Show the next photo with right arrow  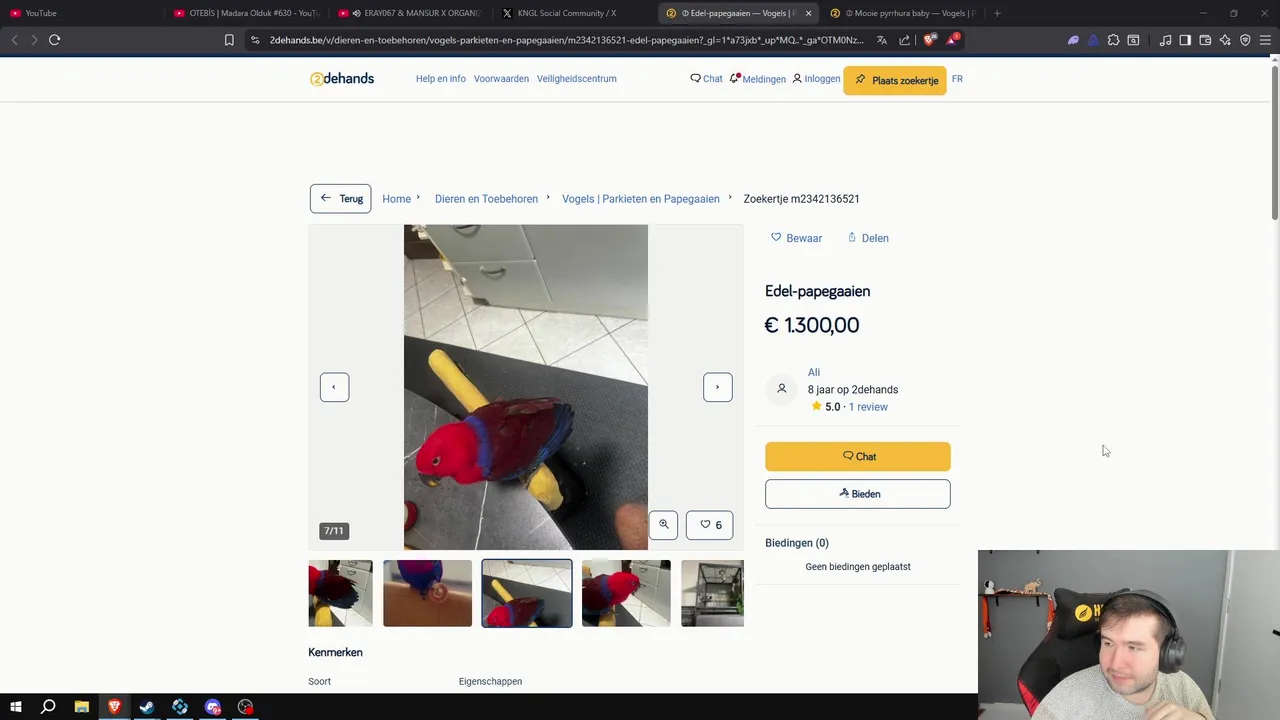point(717,387)
